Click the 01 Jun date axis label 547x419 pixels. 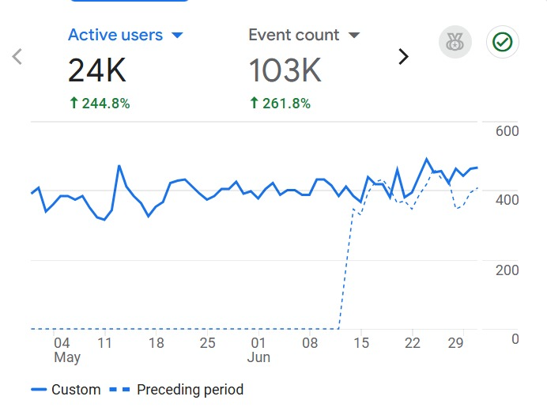pos(258,350)
